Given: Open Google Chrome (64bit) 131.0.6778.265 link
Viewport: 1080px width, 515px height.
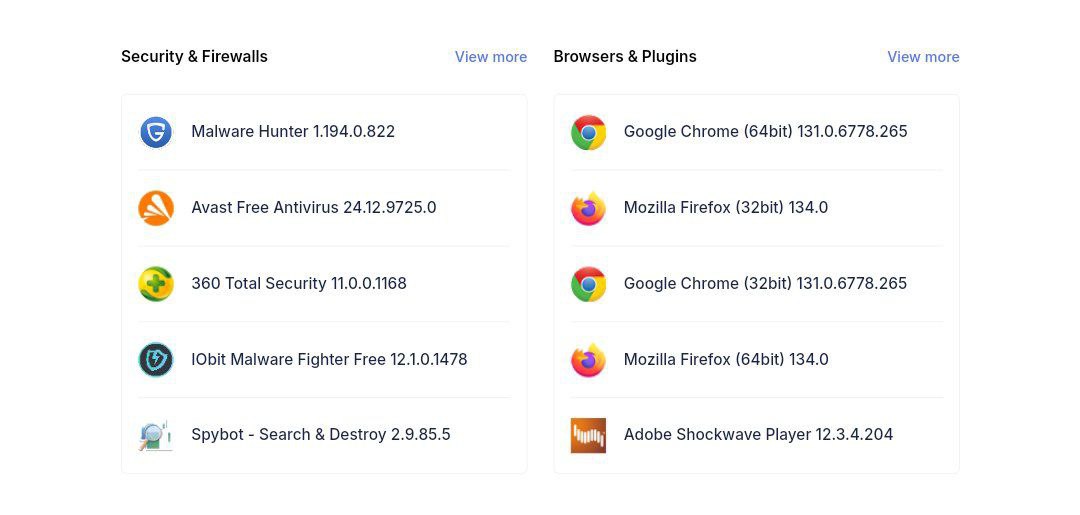Looking at the screenshot, I should [766, 132].
